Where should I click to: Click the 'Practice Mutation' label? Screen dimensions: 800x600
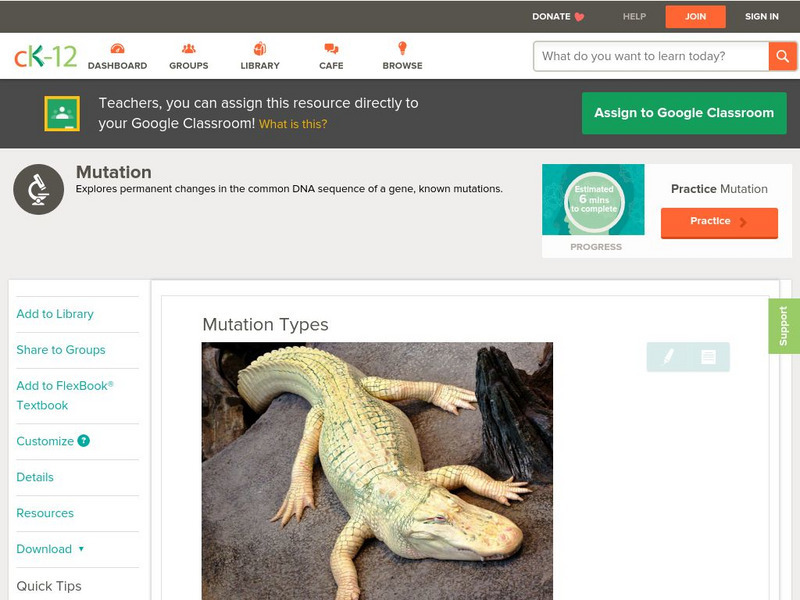point(719,189)
